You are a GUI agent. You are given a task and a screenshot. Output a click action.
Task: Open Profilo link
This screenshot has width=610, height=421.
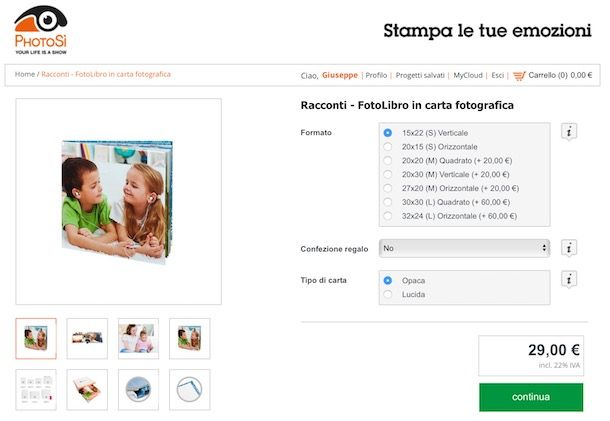[x=376, y=75]
